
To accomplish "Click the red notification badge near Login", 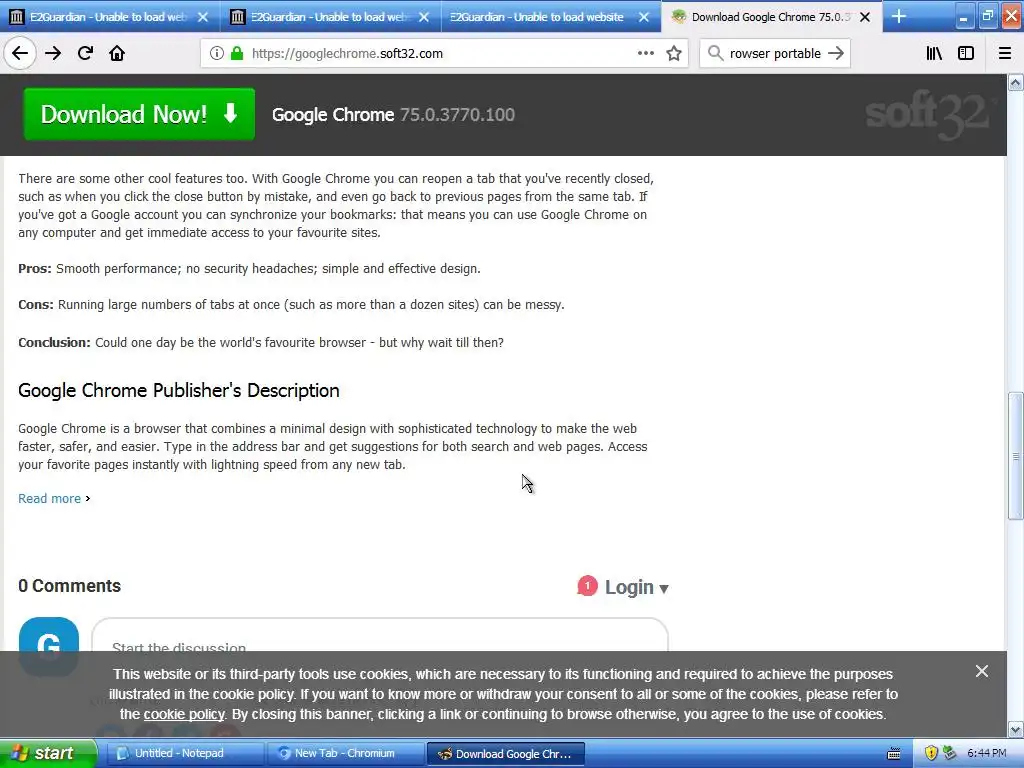I will click(x=587, y=586).
